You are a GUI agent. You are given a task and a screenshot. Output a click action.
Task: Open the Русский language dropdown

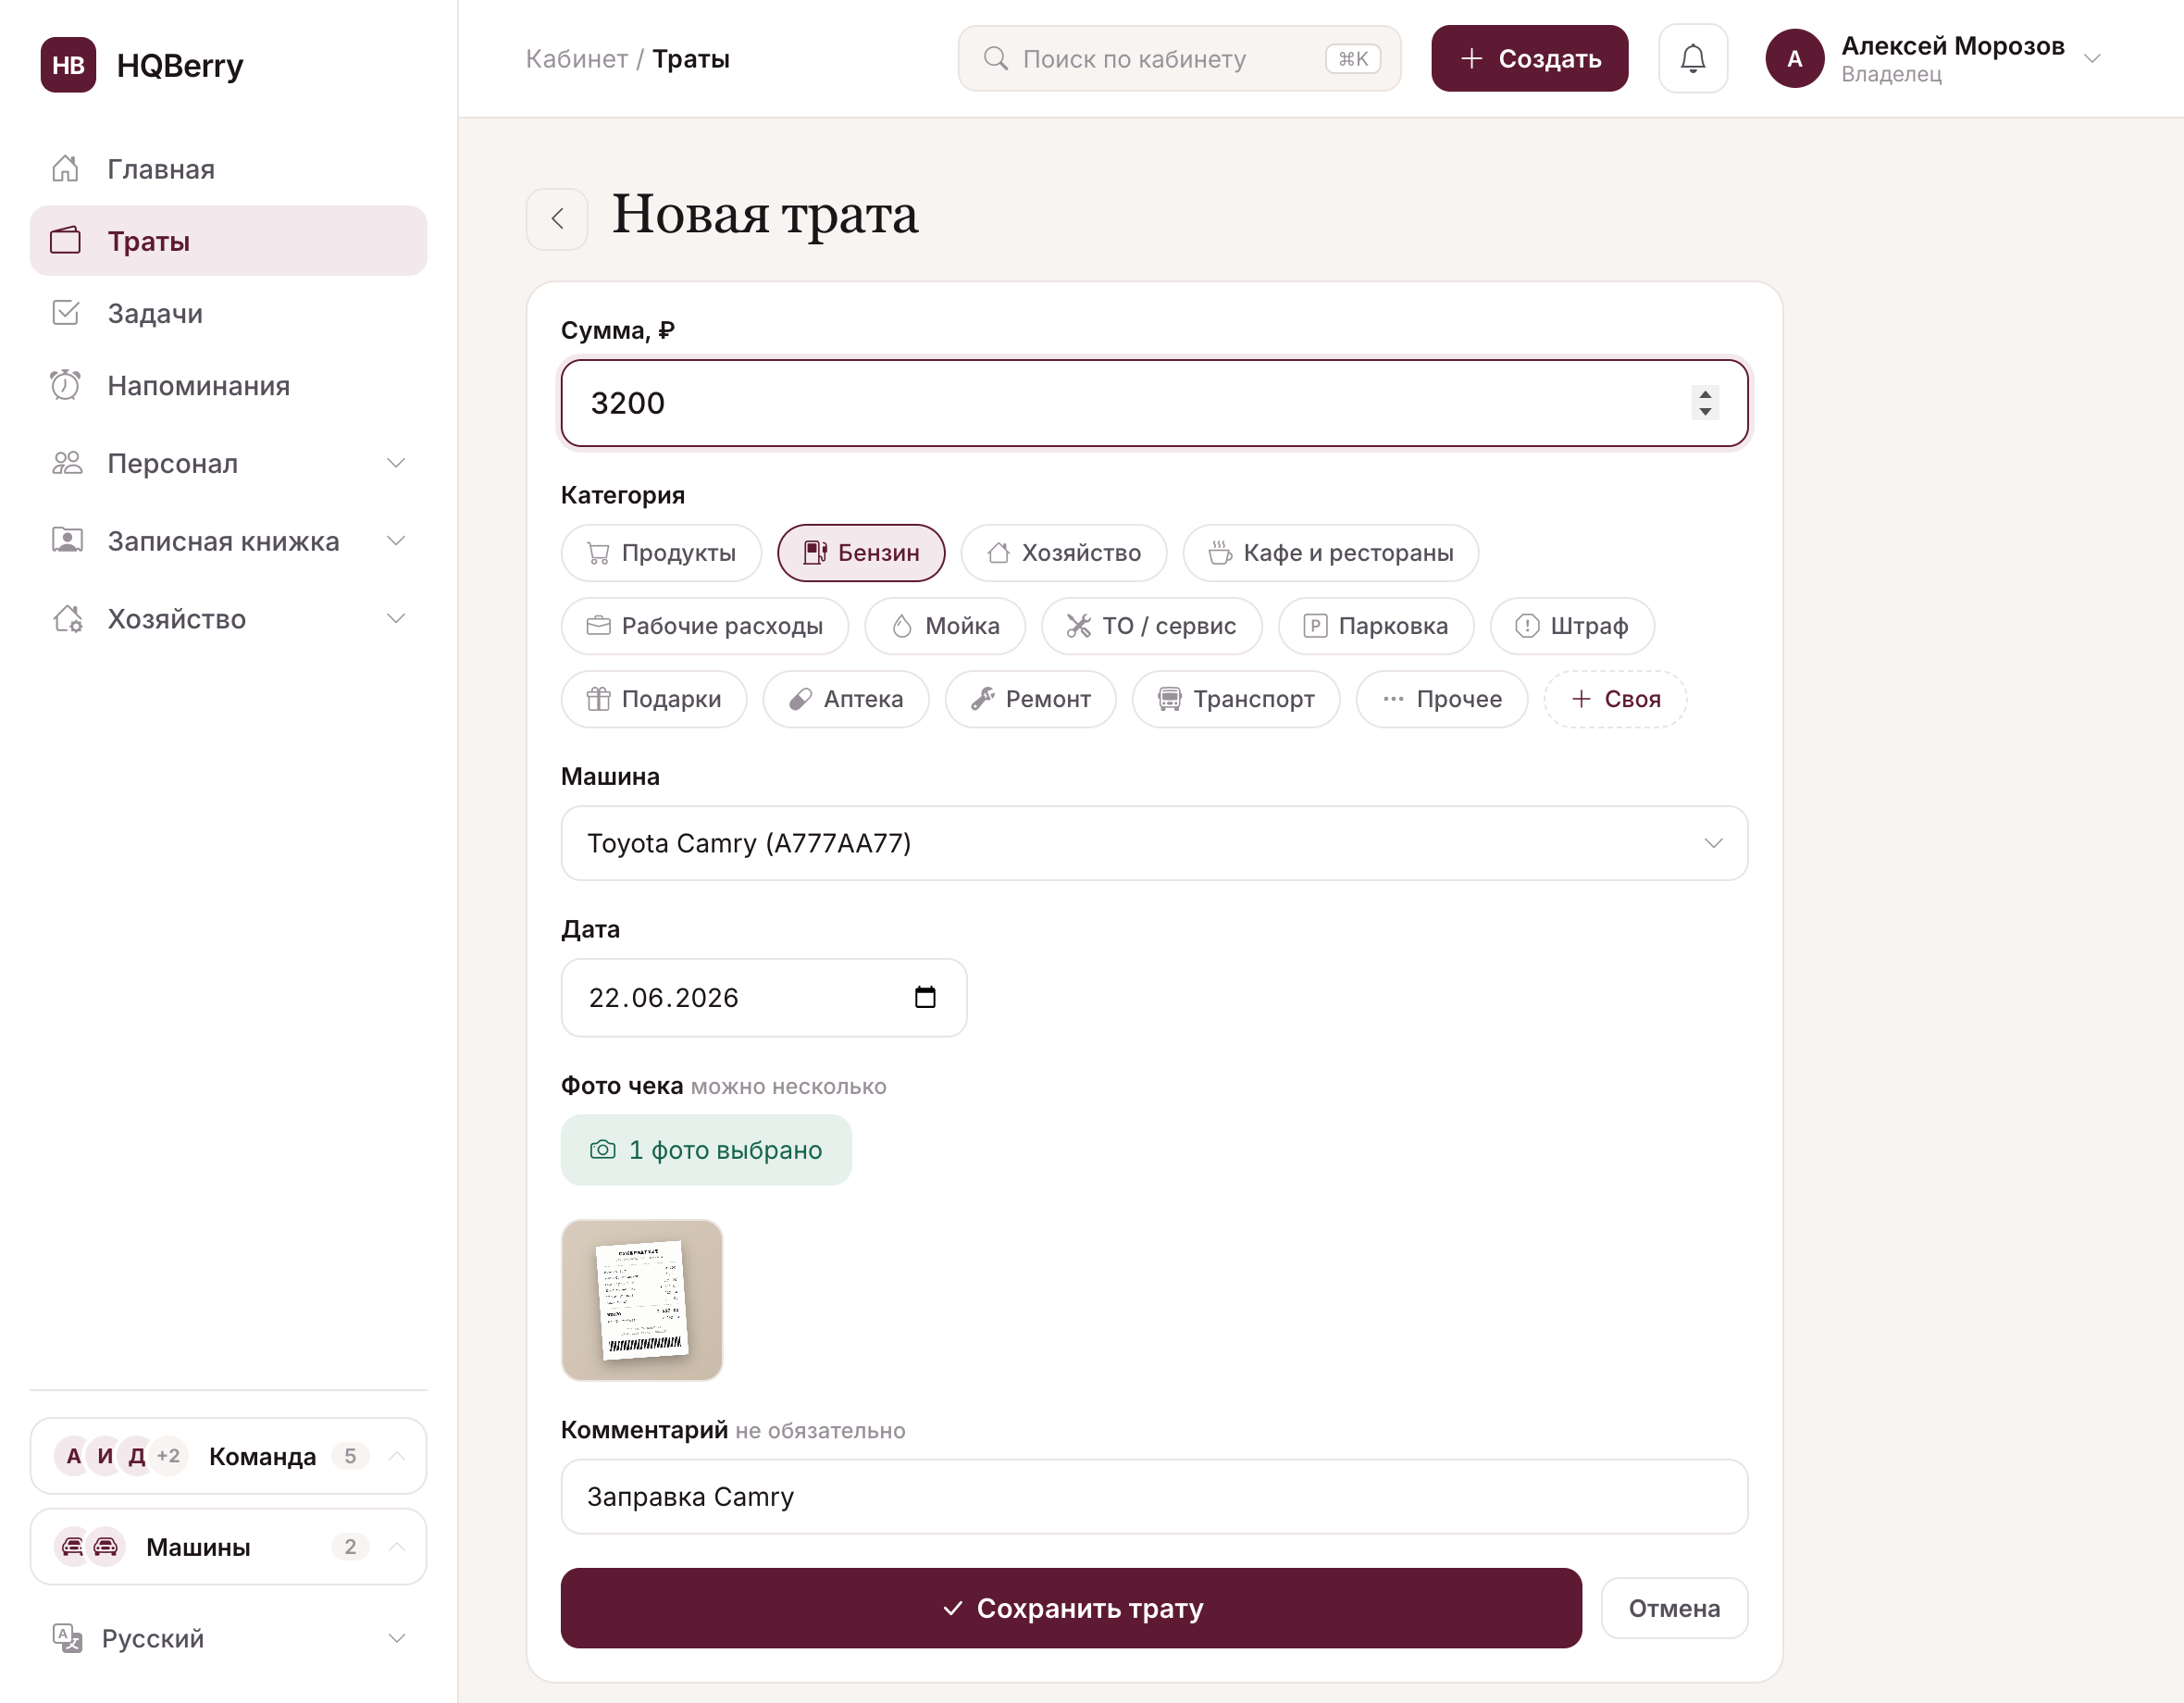(x=229, y=1638)
